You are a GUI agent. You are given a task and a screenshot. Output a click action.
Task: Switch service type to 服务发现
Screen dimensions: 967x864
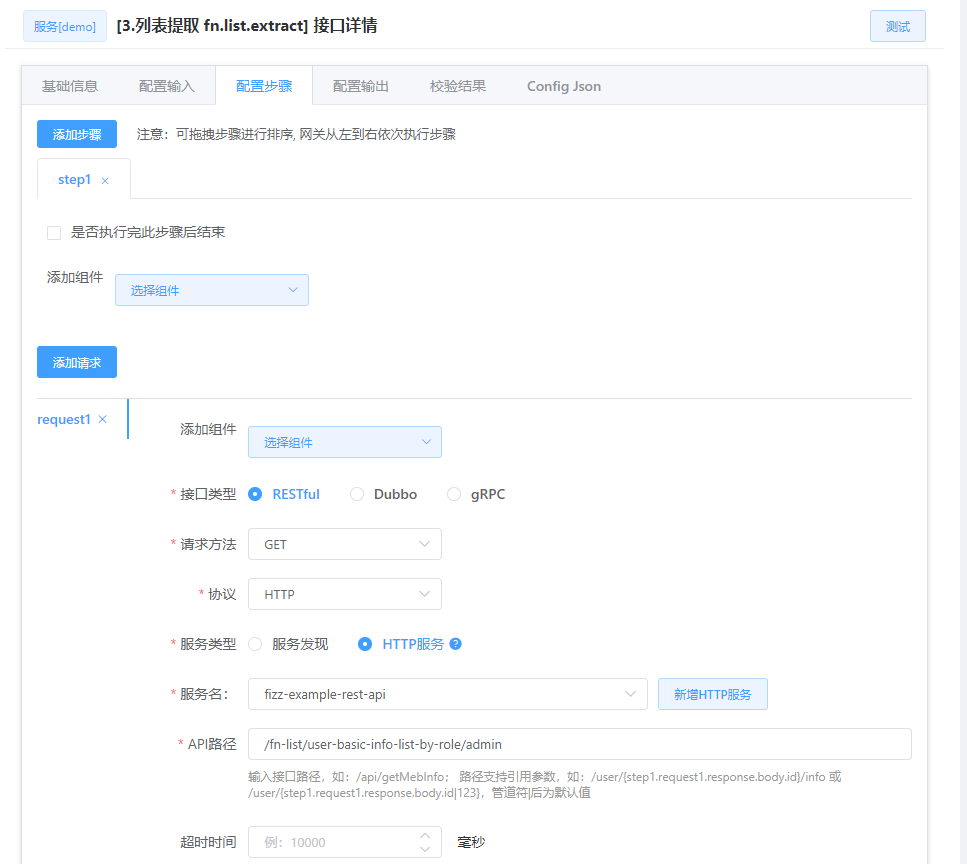(x=255, y=644)
